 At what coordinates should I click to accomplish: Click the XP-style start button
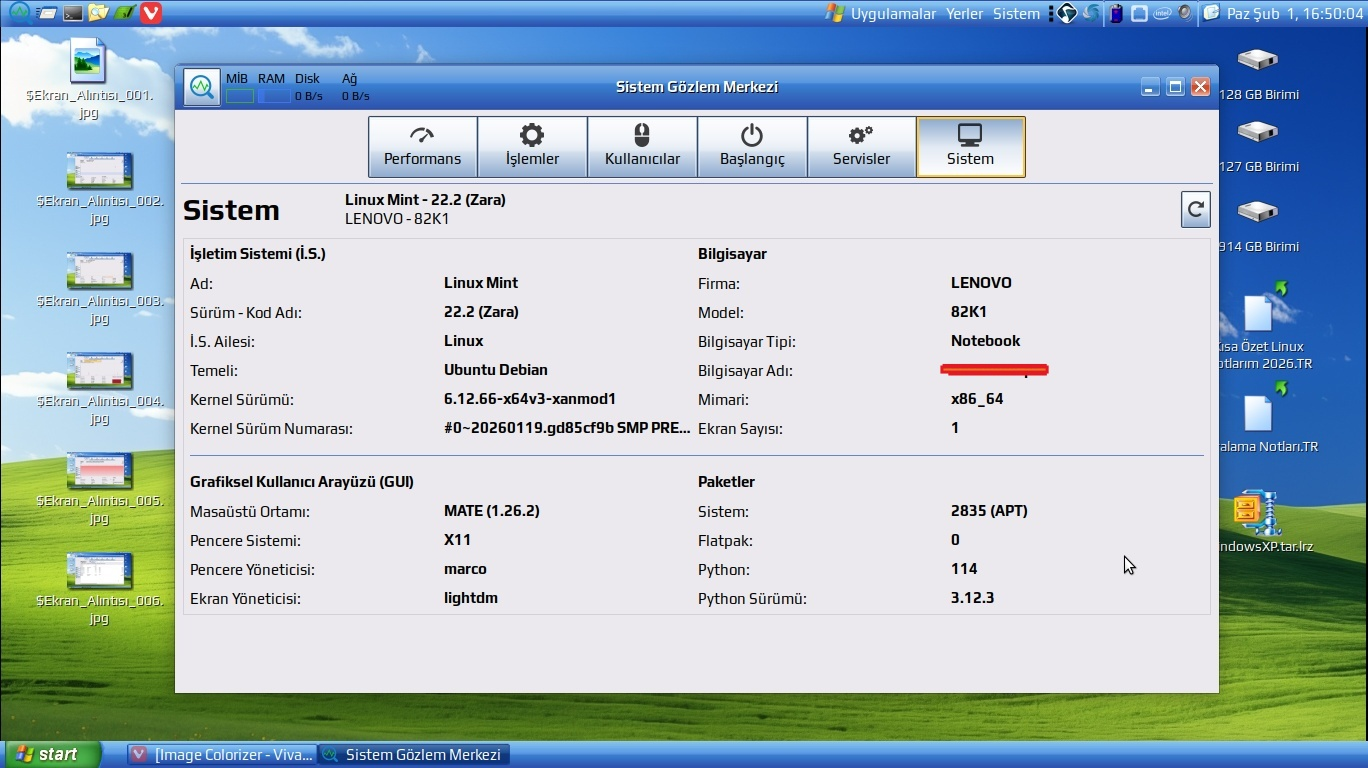click(54, 754)
